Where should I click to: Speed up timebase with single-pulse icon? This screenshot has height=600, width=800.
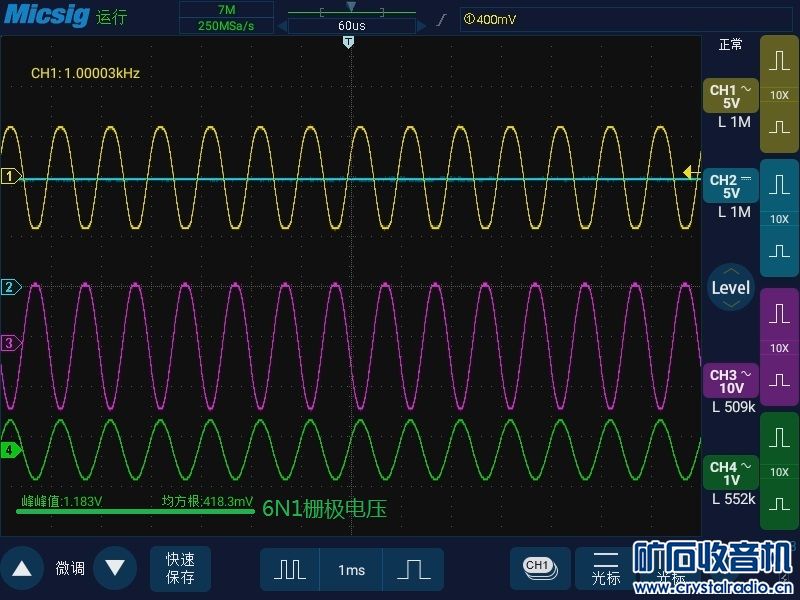click(413, 569)
